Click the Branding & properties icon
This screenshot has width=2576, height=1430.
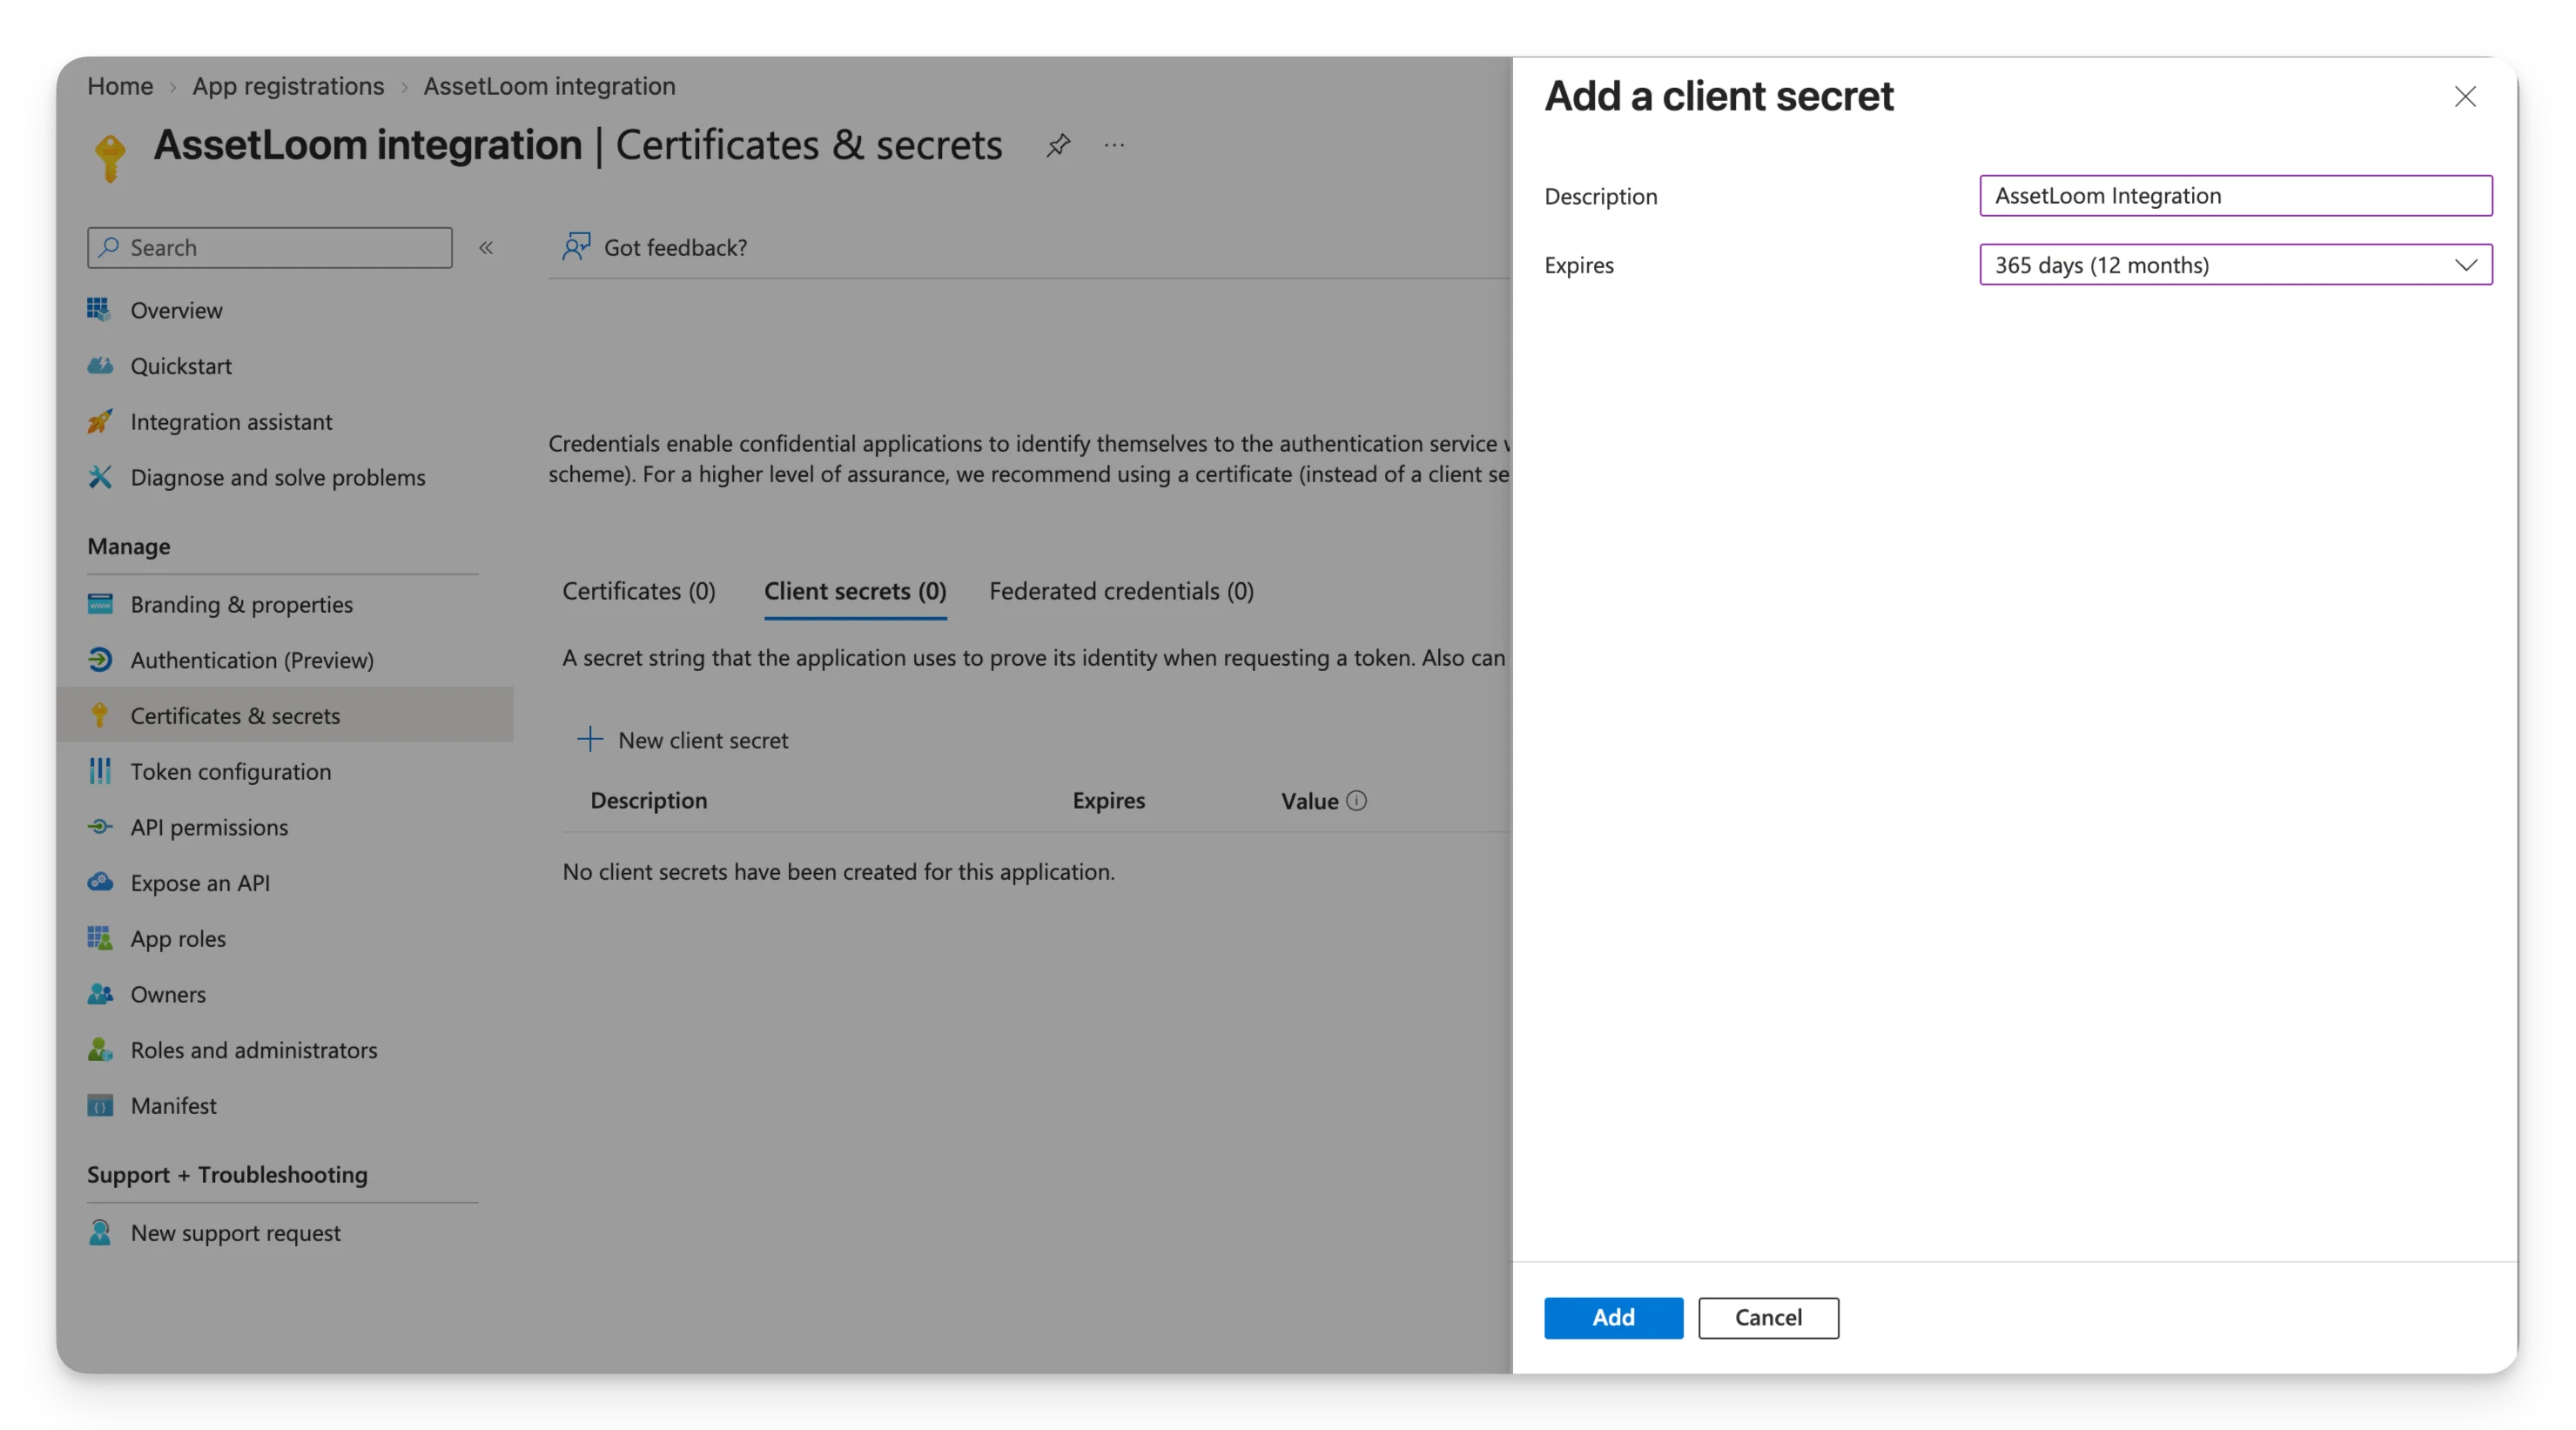coord(99,604)
